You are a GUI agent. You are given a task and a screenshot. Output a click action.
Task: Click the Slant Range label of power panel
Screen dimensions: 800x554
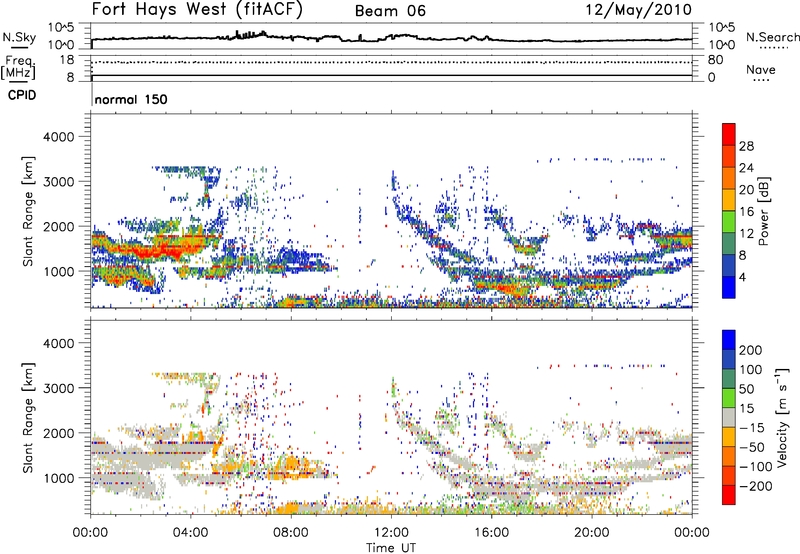28,211
